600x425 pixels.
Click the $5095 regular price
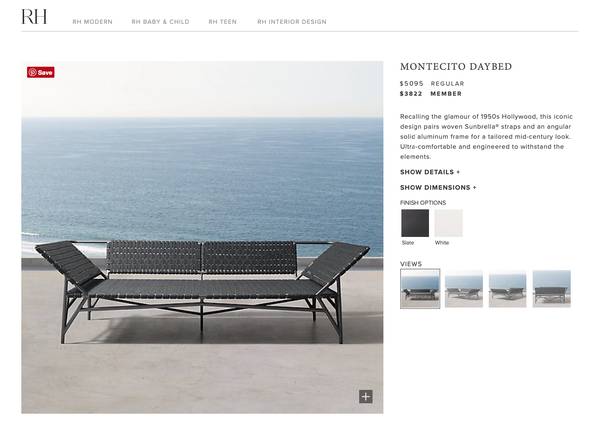coord(411,83)
